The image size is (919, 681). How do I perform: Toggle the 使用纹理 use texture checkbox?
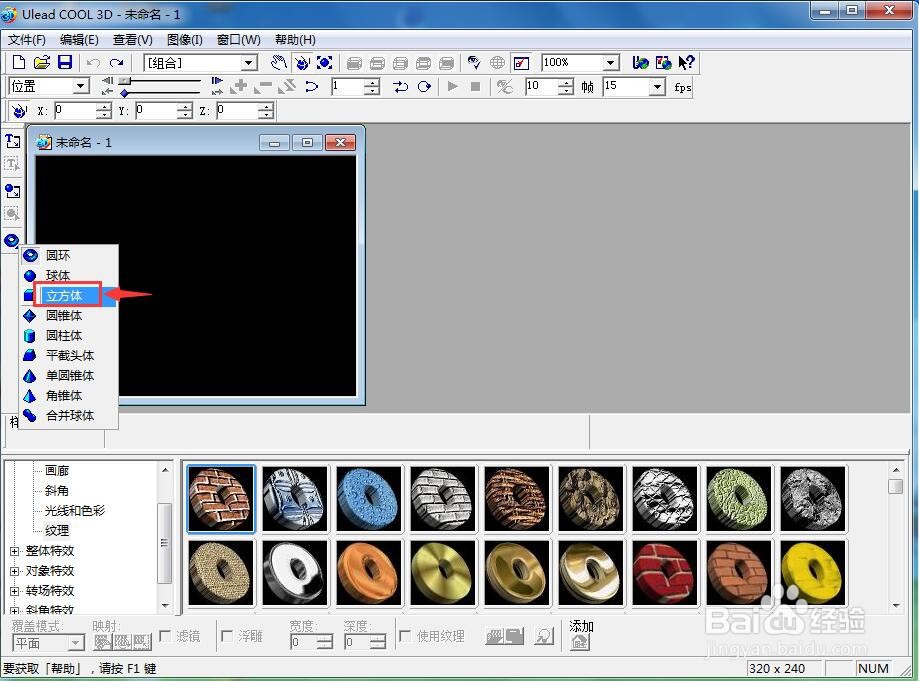(x=404, y=636)
